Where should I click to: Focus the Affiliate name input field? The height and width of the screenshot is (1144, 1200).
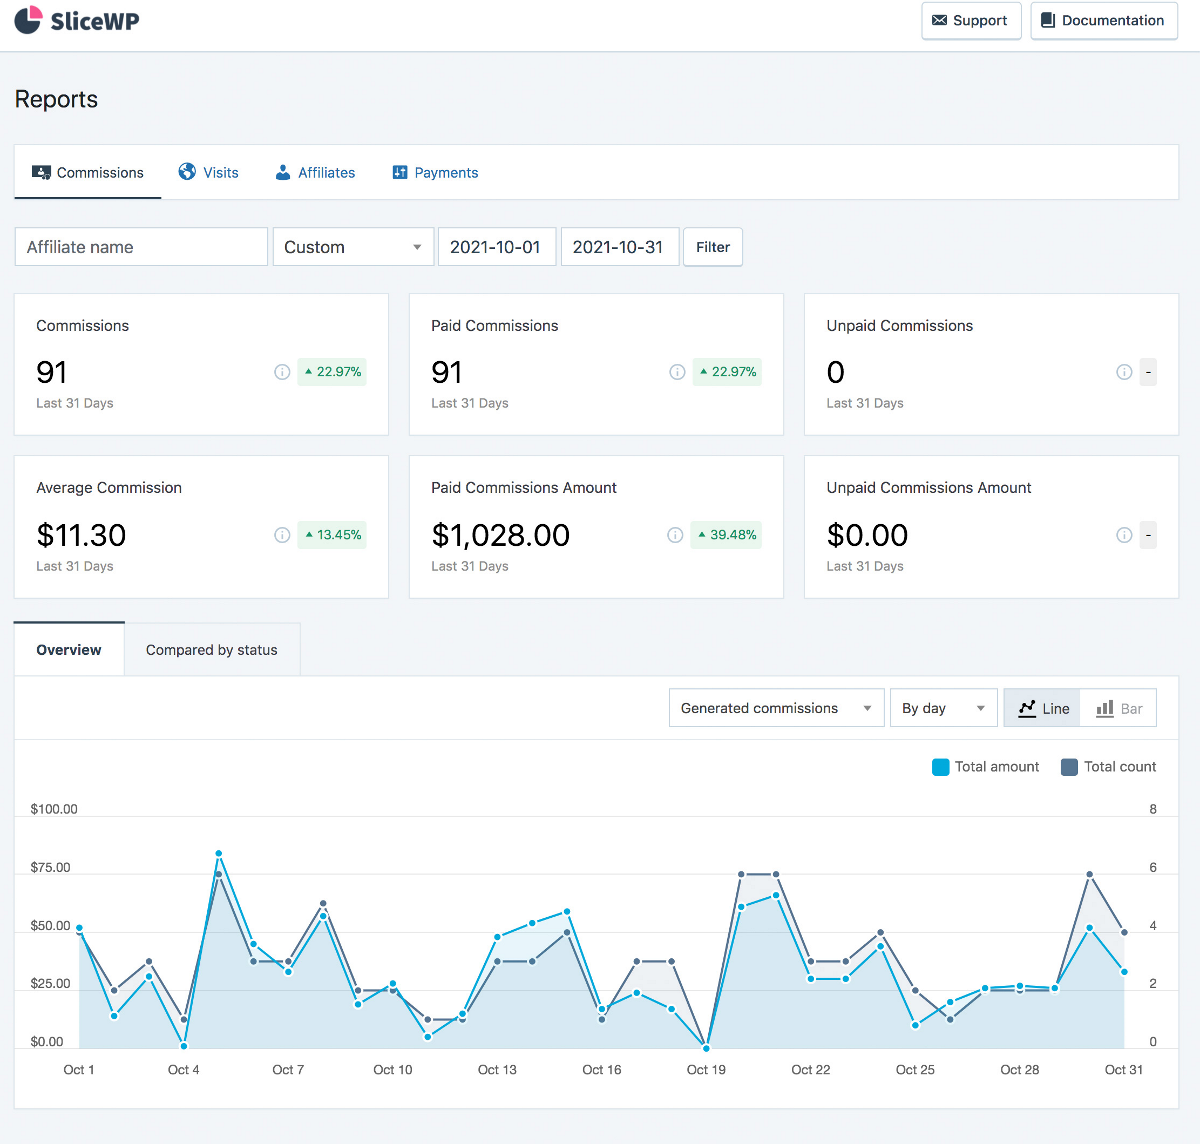(x=141, y=247)
